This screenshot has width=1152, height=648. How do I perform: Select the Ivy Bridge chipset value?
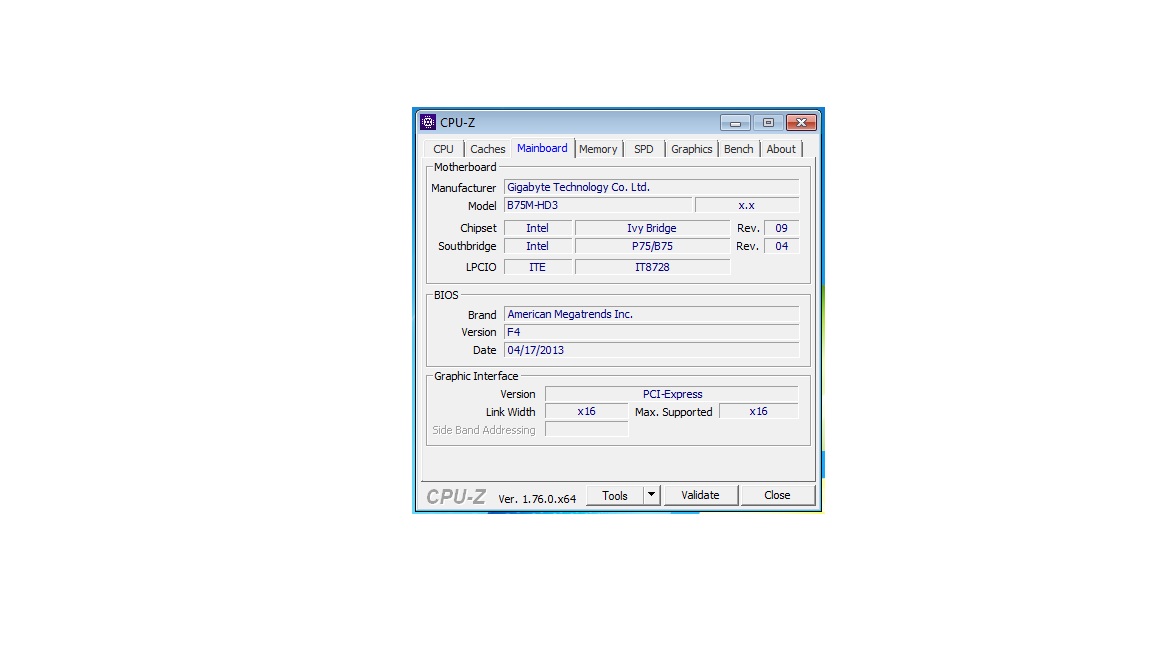pos(652,228)
